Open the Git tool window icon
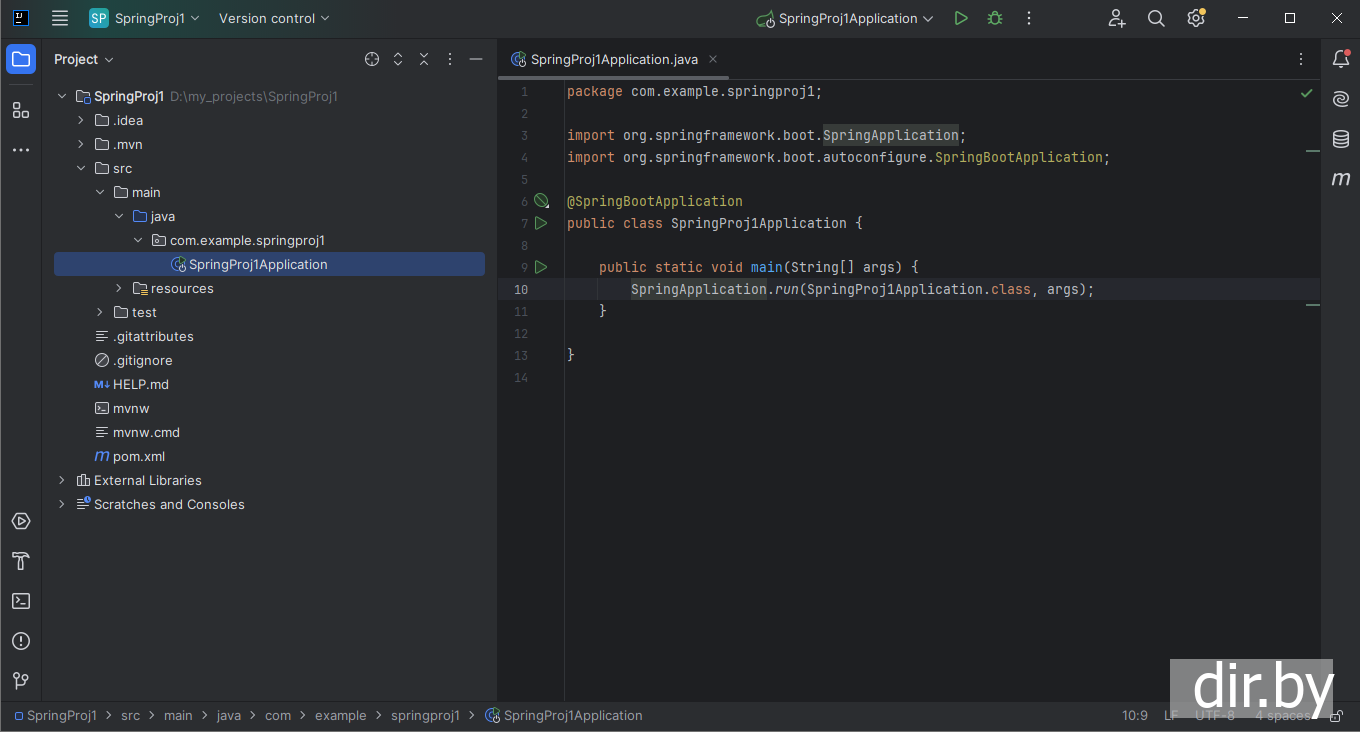This screenshot has width=1360, height=732. pyautogui.click(x=21, y=681)
